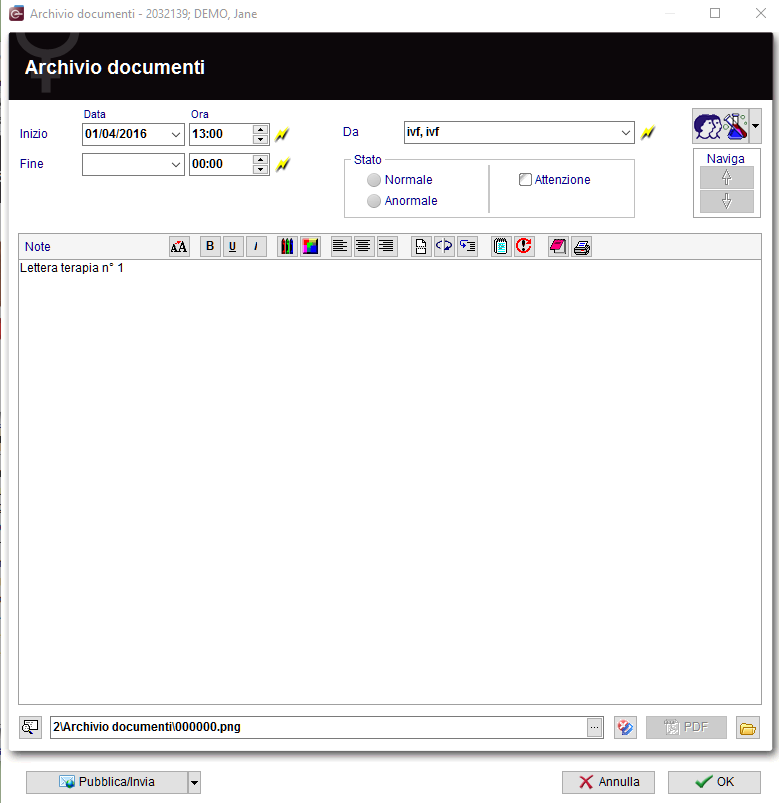Print the note with printer icon
This screenshot has height=803, width=779.
pyautogui.click(x=582, y=247)
